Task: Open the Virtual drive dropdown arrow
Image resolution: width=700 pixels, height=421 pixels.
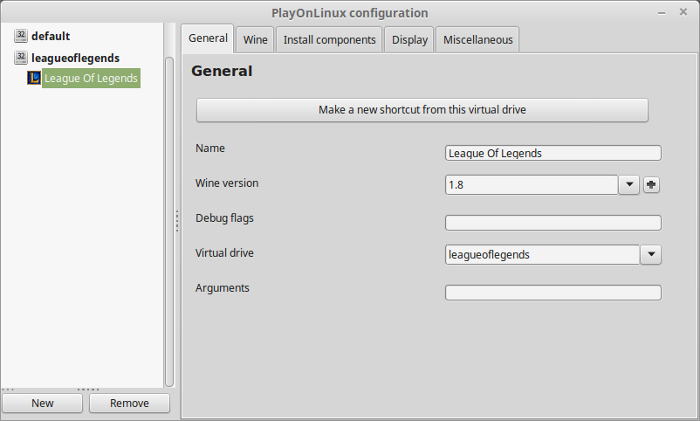Action: click(x=651, y=254)
